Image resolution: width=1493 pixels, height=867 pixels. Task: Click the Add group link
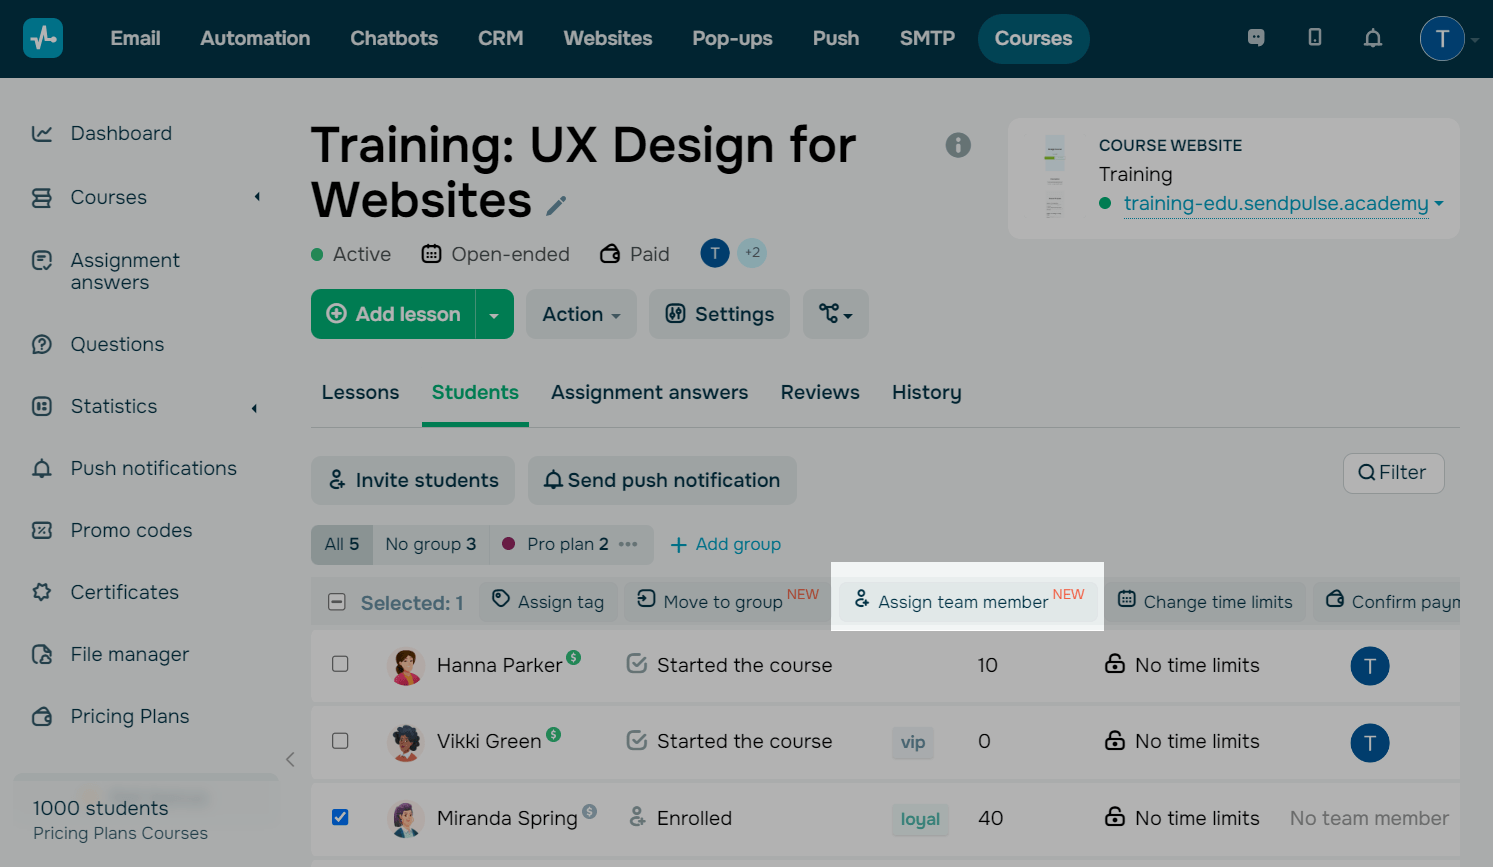726,544
